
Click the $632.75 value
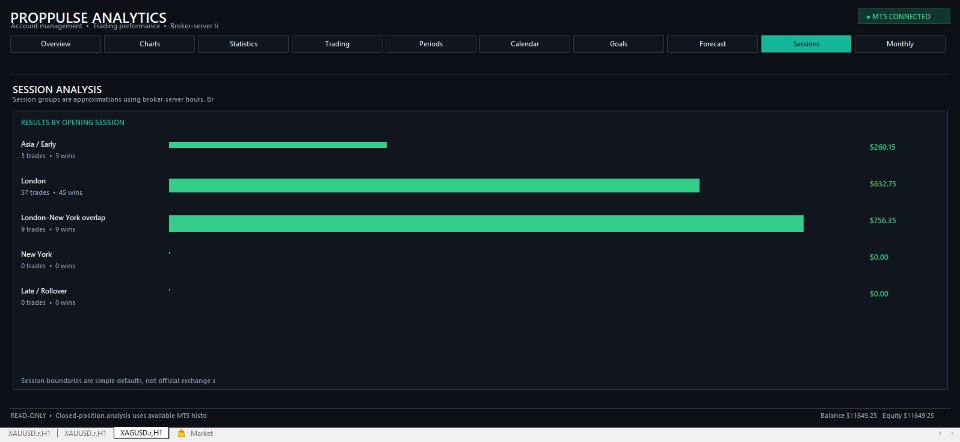pyautogui.click(x=883, y=184)
